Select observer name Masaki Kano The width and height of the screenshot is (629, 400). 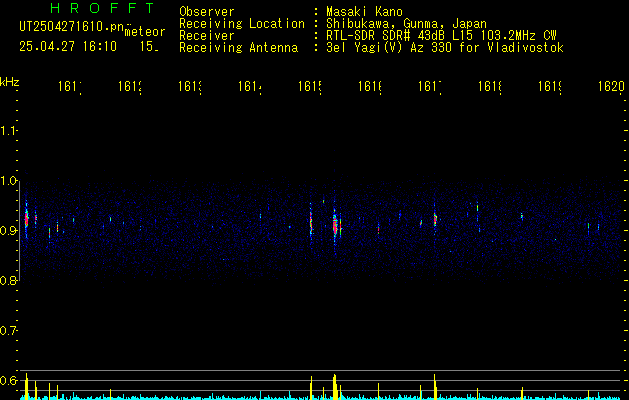(x=364, y=11)
